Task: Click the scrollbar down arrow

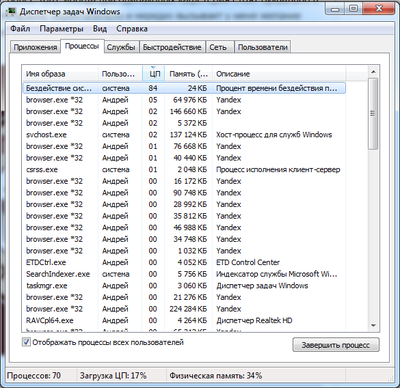Action: [373, 325]
